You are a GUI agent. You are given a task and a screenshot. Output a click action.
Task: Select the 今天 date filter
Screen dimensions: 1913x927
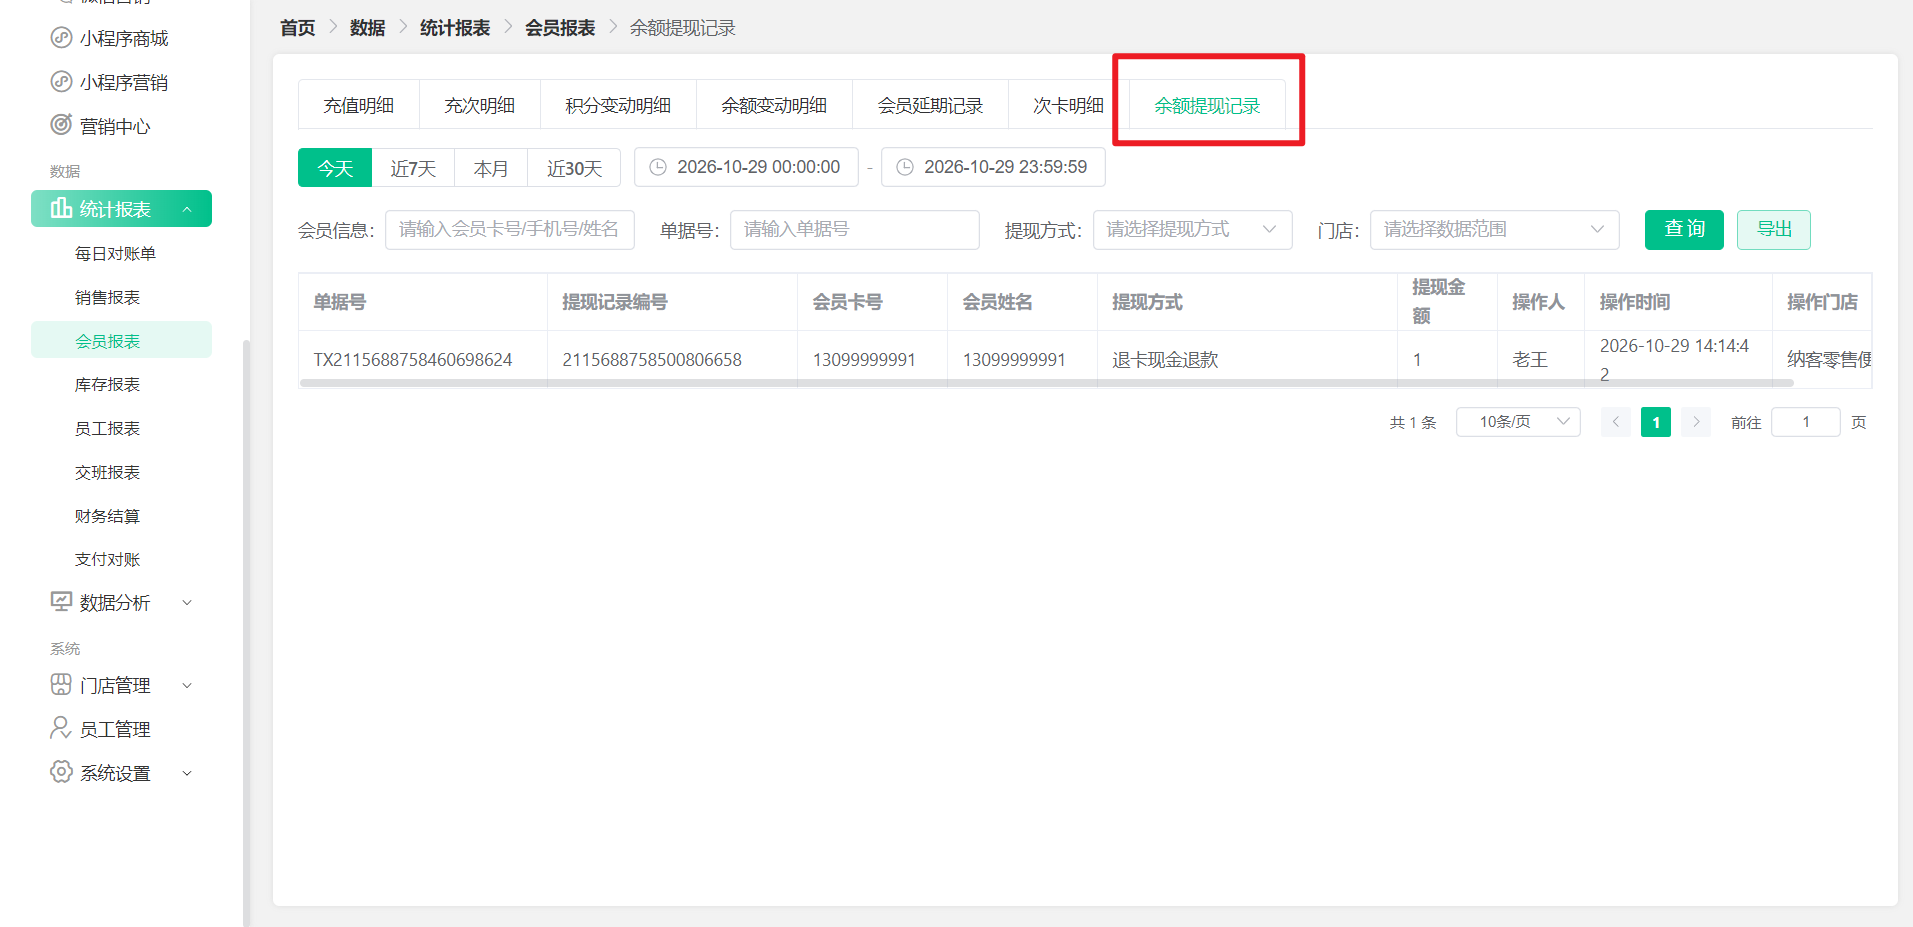[x=335, y=167]
